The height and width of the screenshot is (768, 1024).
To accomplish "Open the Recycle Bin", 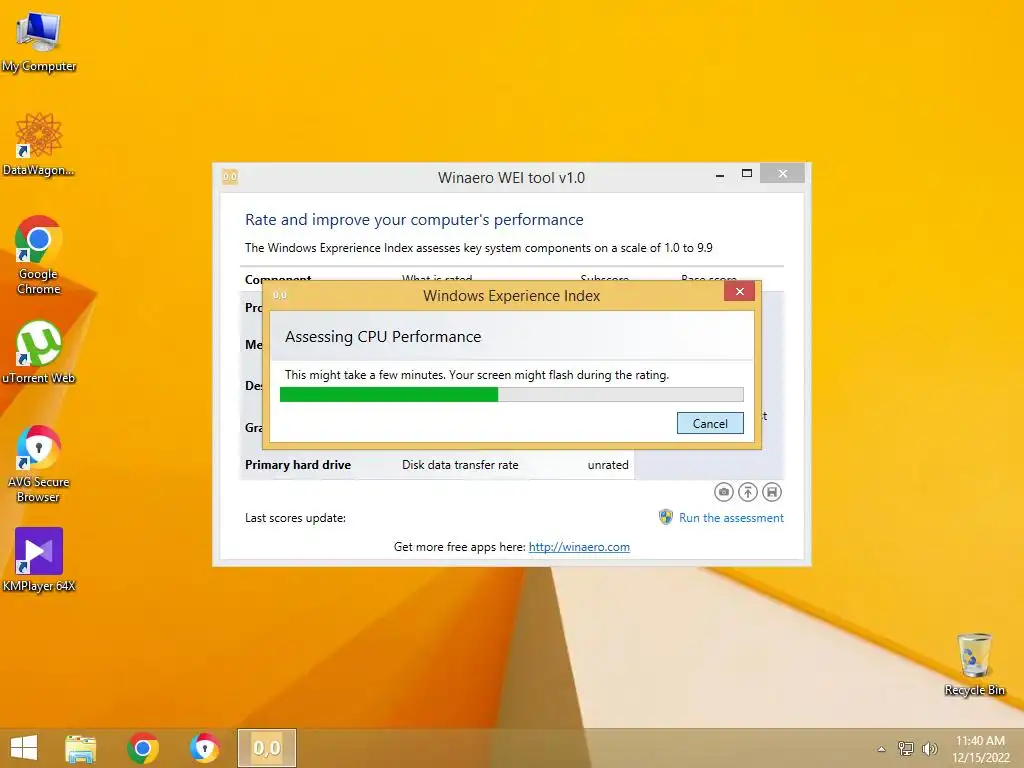I will click(x=974, y=664).
